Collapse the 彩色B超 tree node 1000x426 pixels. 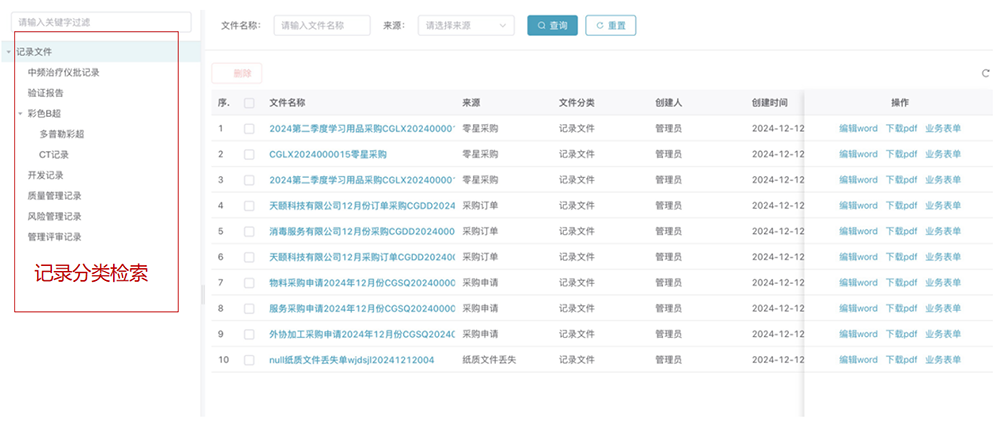(20, 113)
